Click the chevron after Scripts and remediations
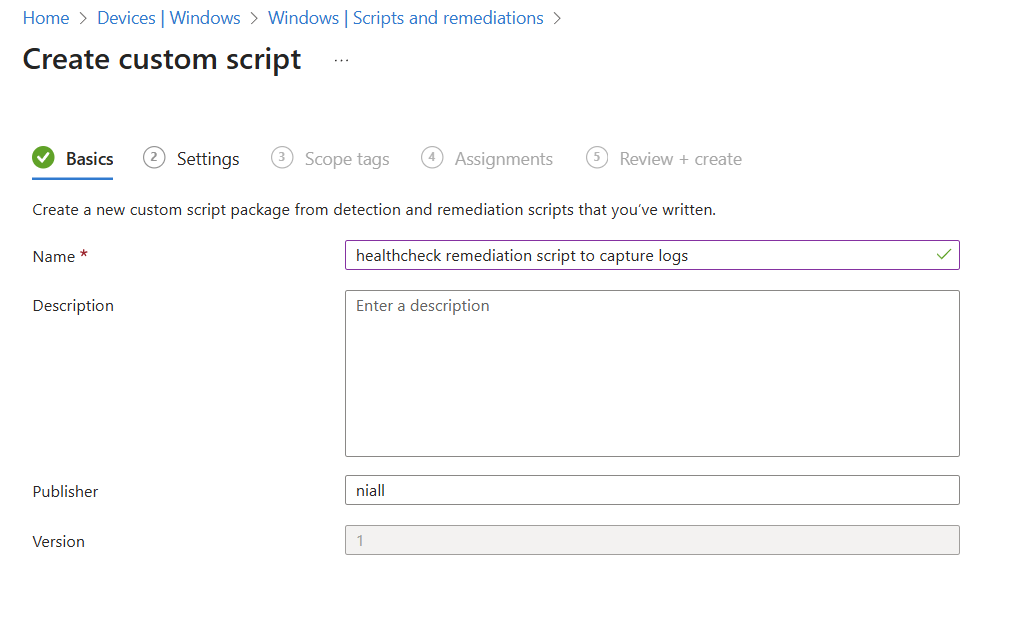The image size is (1028, 629). 557,18
